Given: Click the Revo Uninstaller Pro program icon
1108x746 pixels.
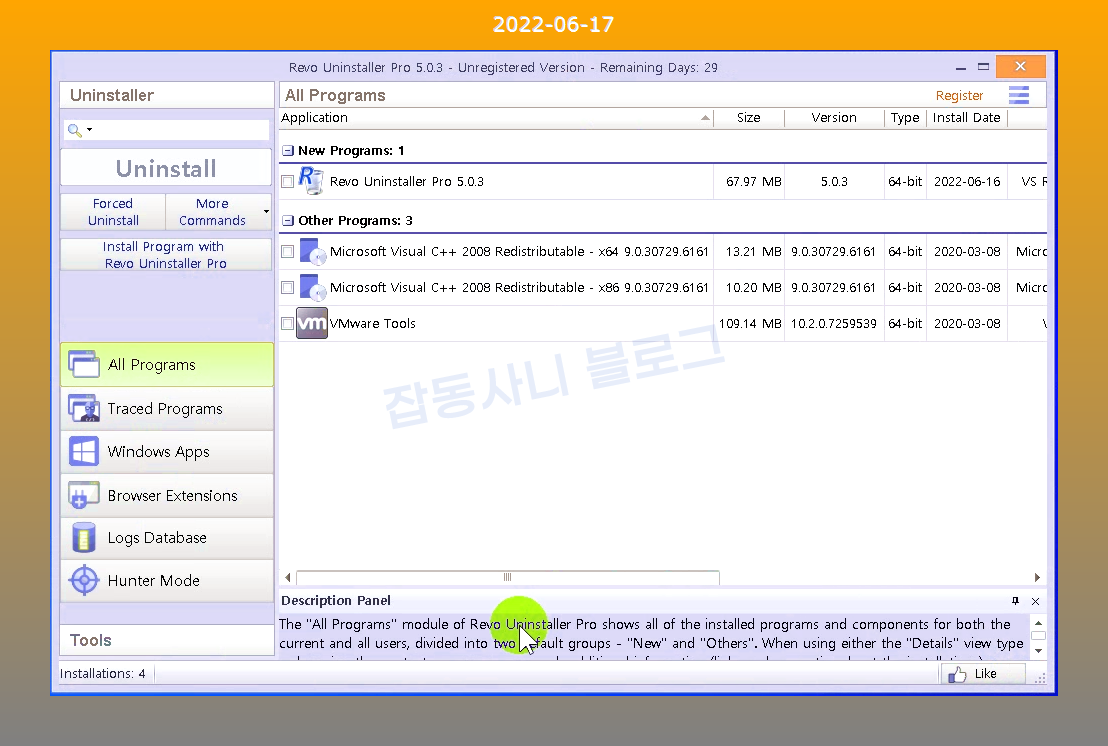Looking at the screenshot, I should point(310,181).
